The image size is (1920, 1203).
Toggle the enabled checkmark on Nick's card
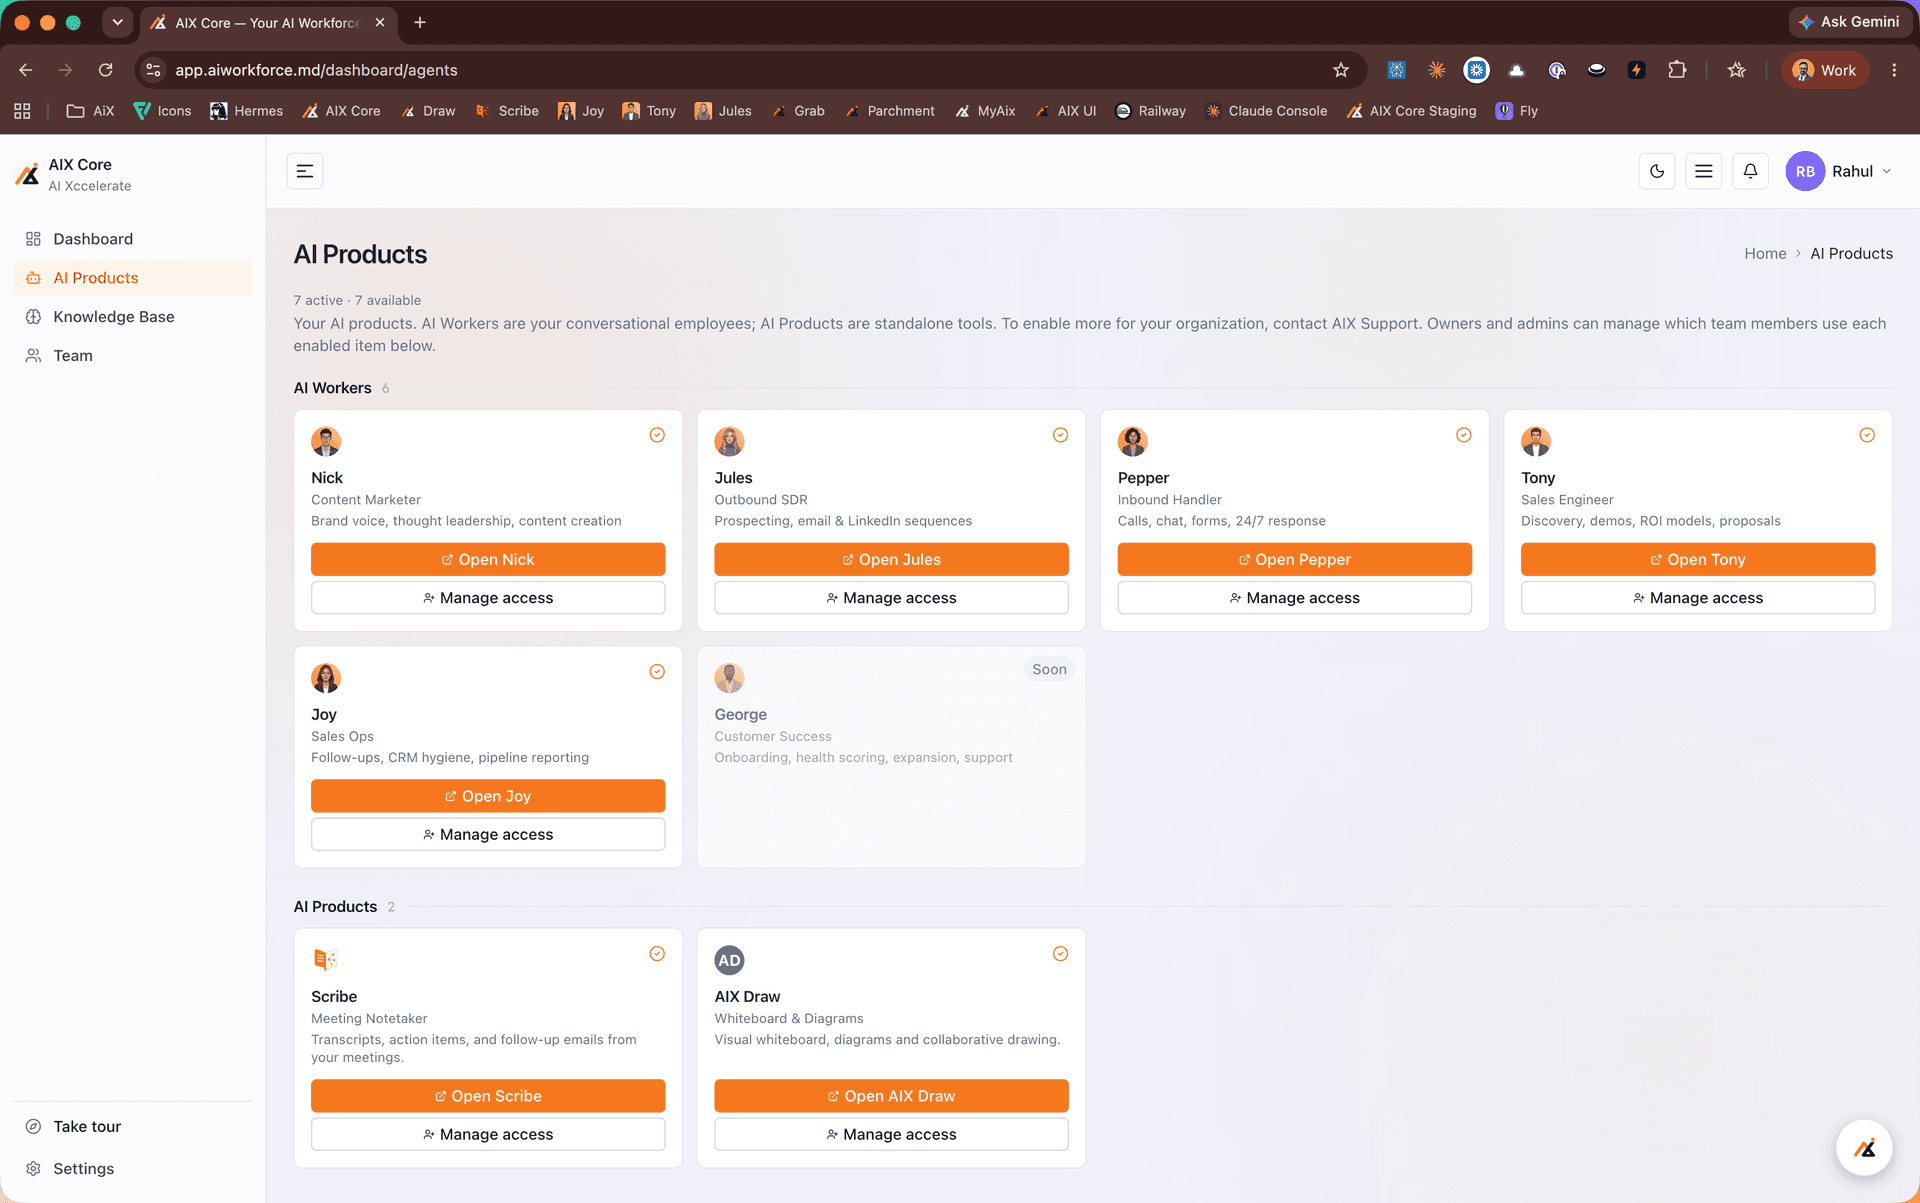[x=657, y=435]
